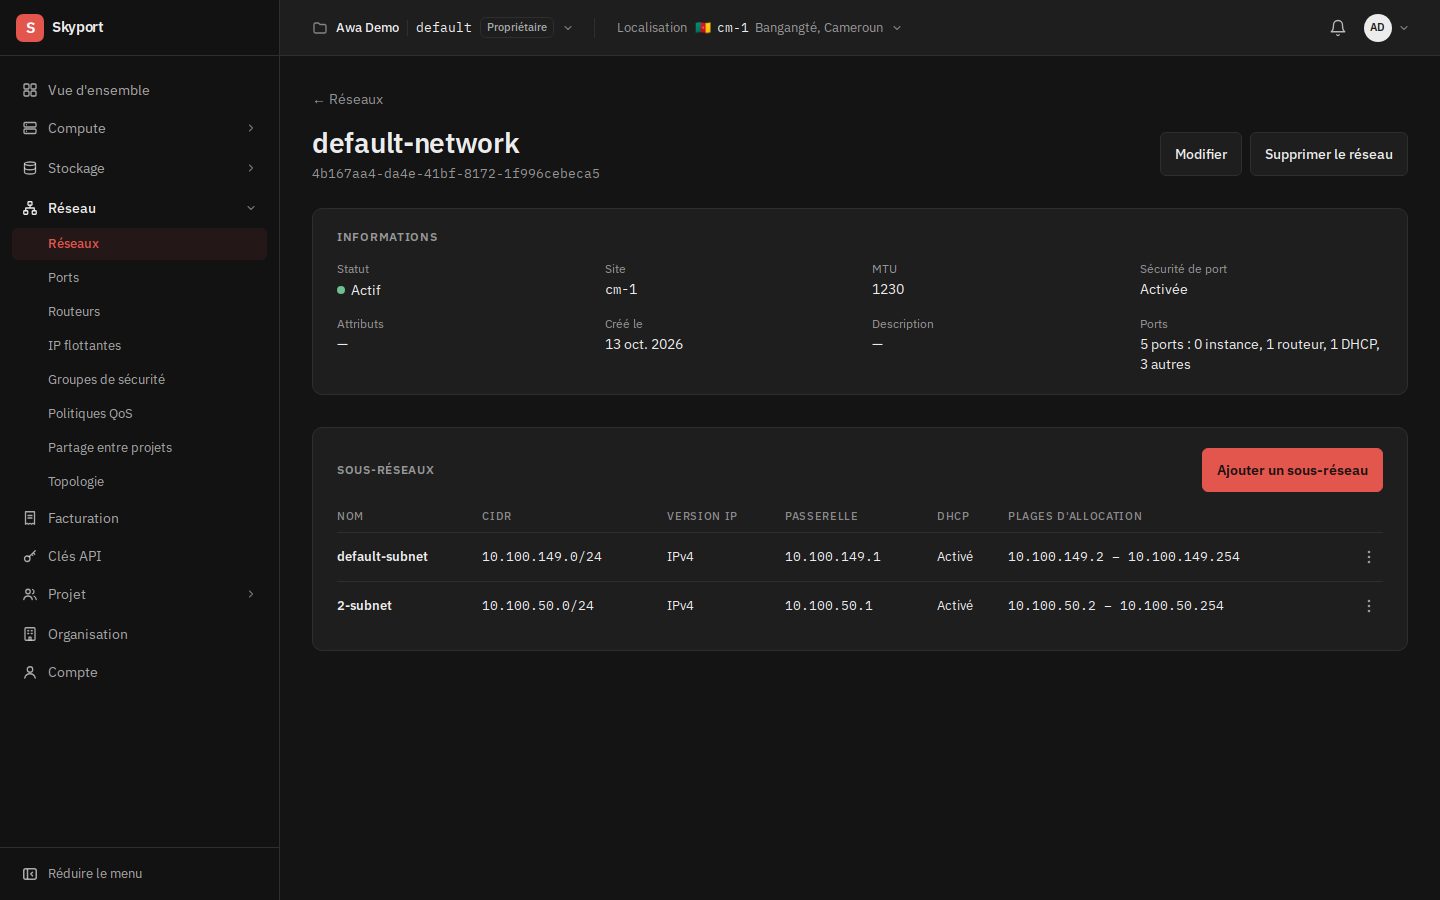The width and height of the screenshot is (1440, 900).
Task: Click the network UUID text 4b167aa4
Action: [x=456, y=174]
